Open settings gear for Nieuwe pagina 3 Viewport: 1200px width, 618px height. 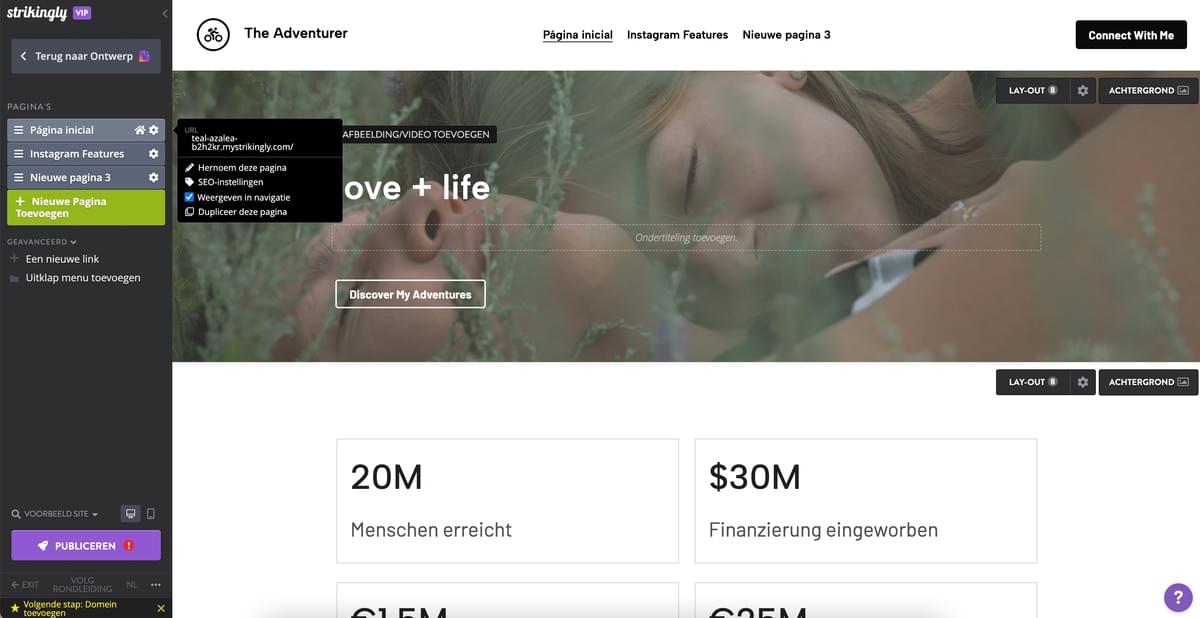click(x=153, y=177)
